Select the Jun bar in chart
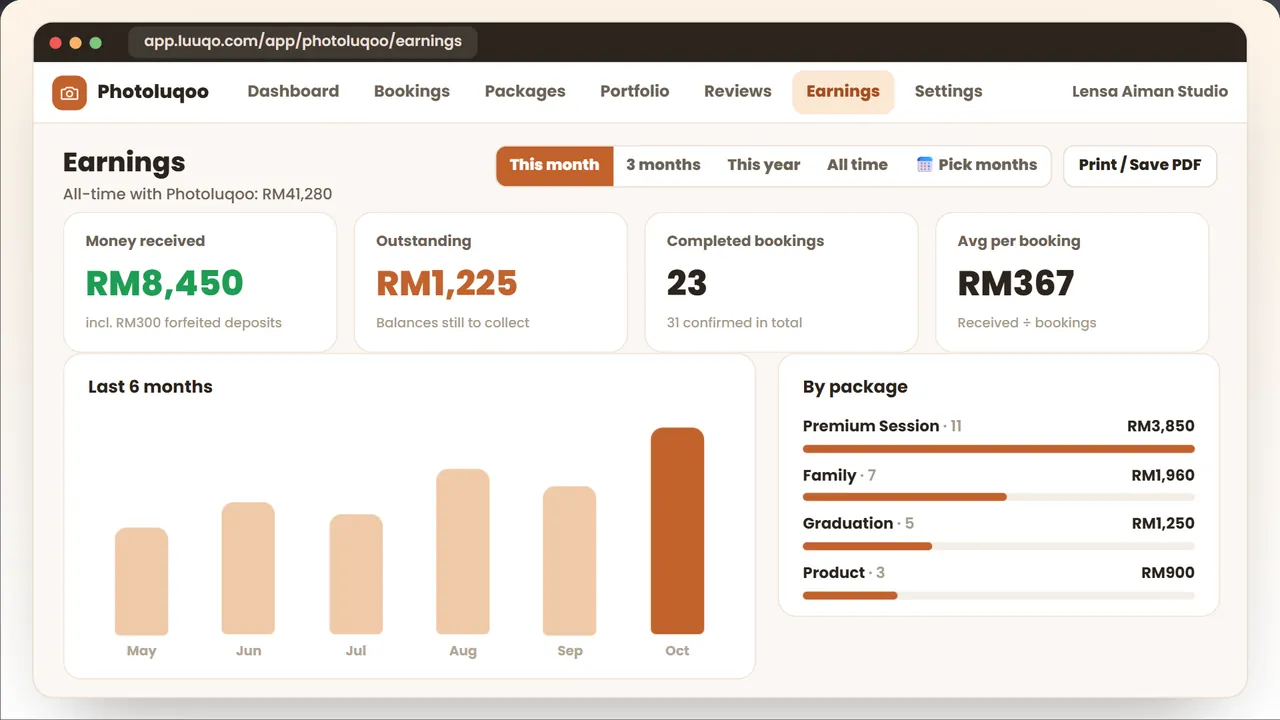 pos(249,568)
